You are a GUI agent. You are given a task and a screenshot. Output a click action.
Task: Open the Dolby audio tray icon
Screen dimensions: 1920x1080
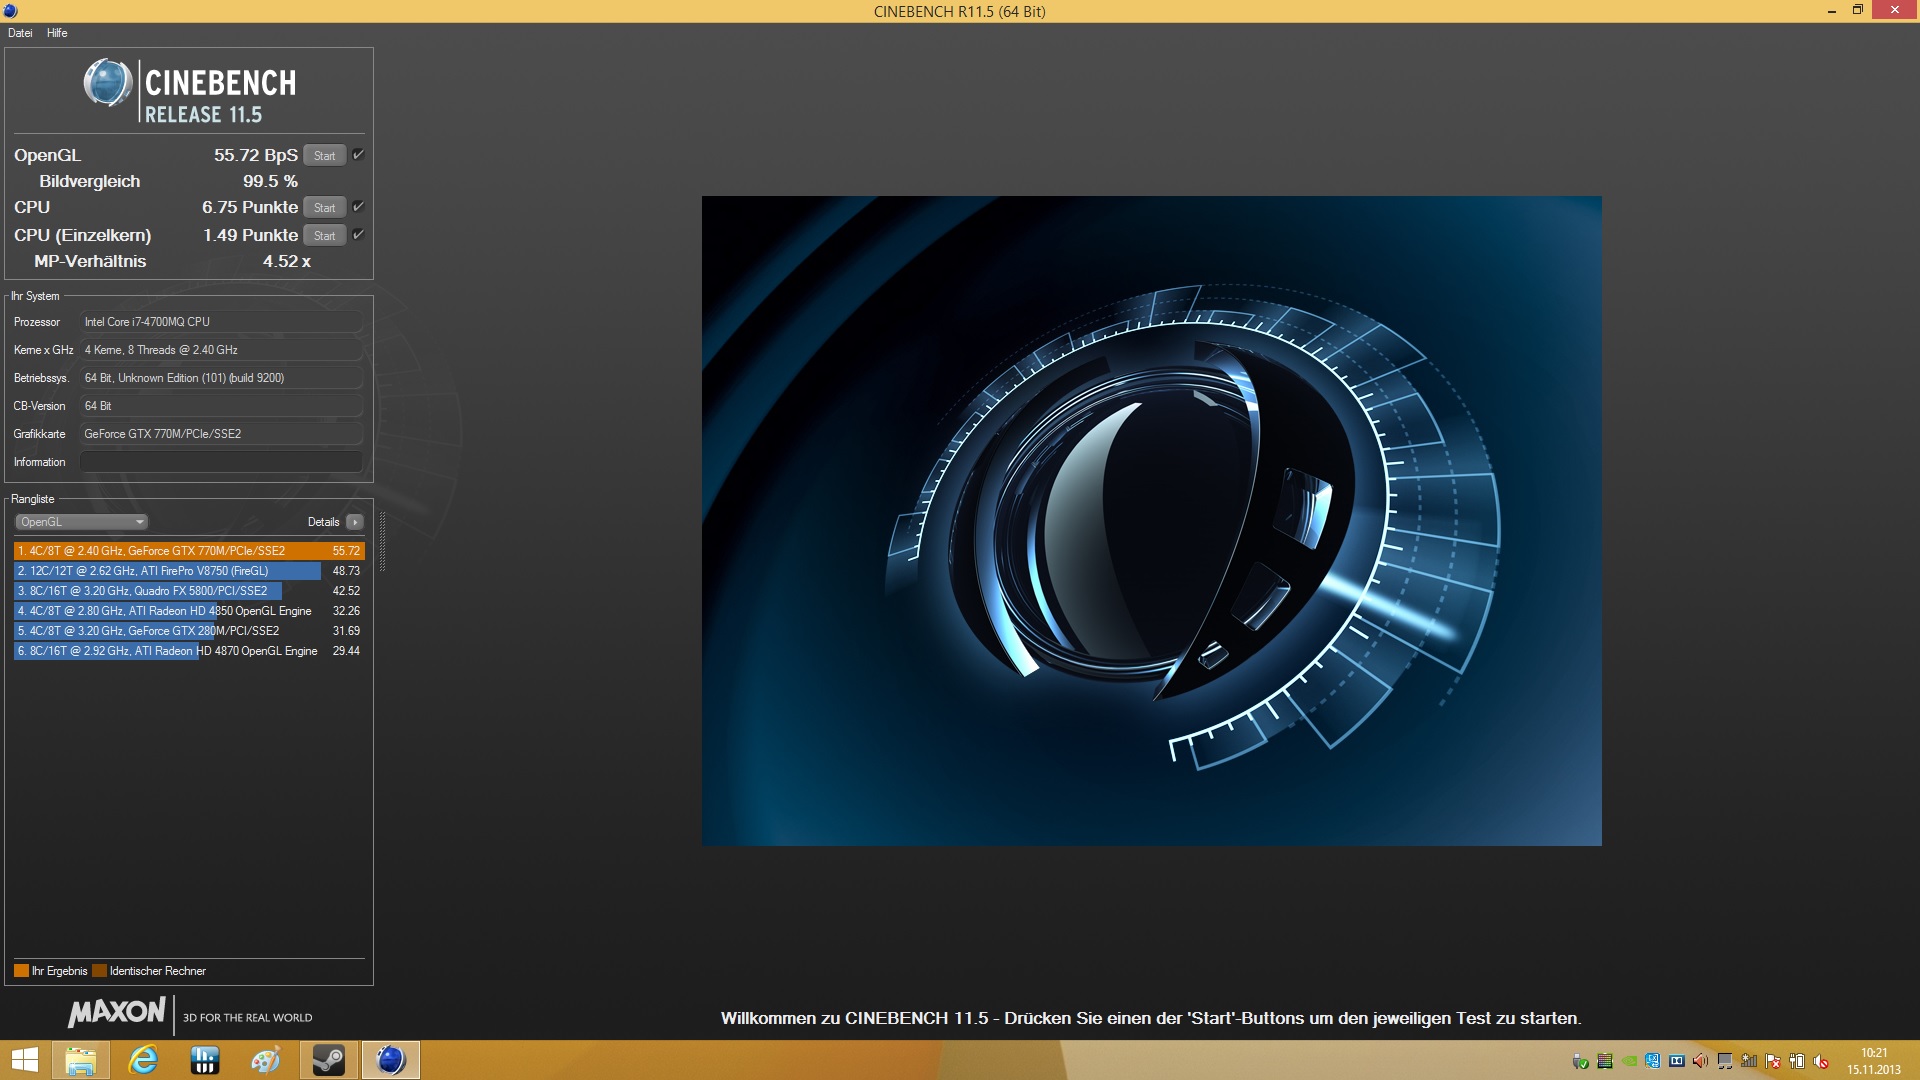point(1677,1061)
